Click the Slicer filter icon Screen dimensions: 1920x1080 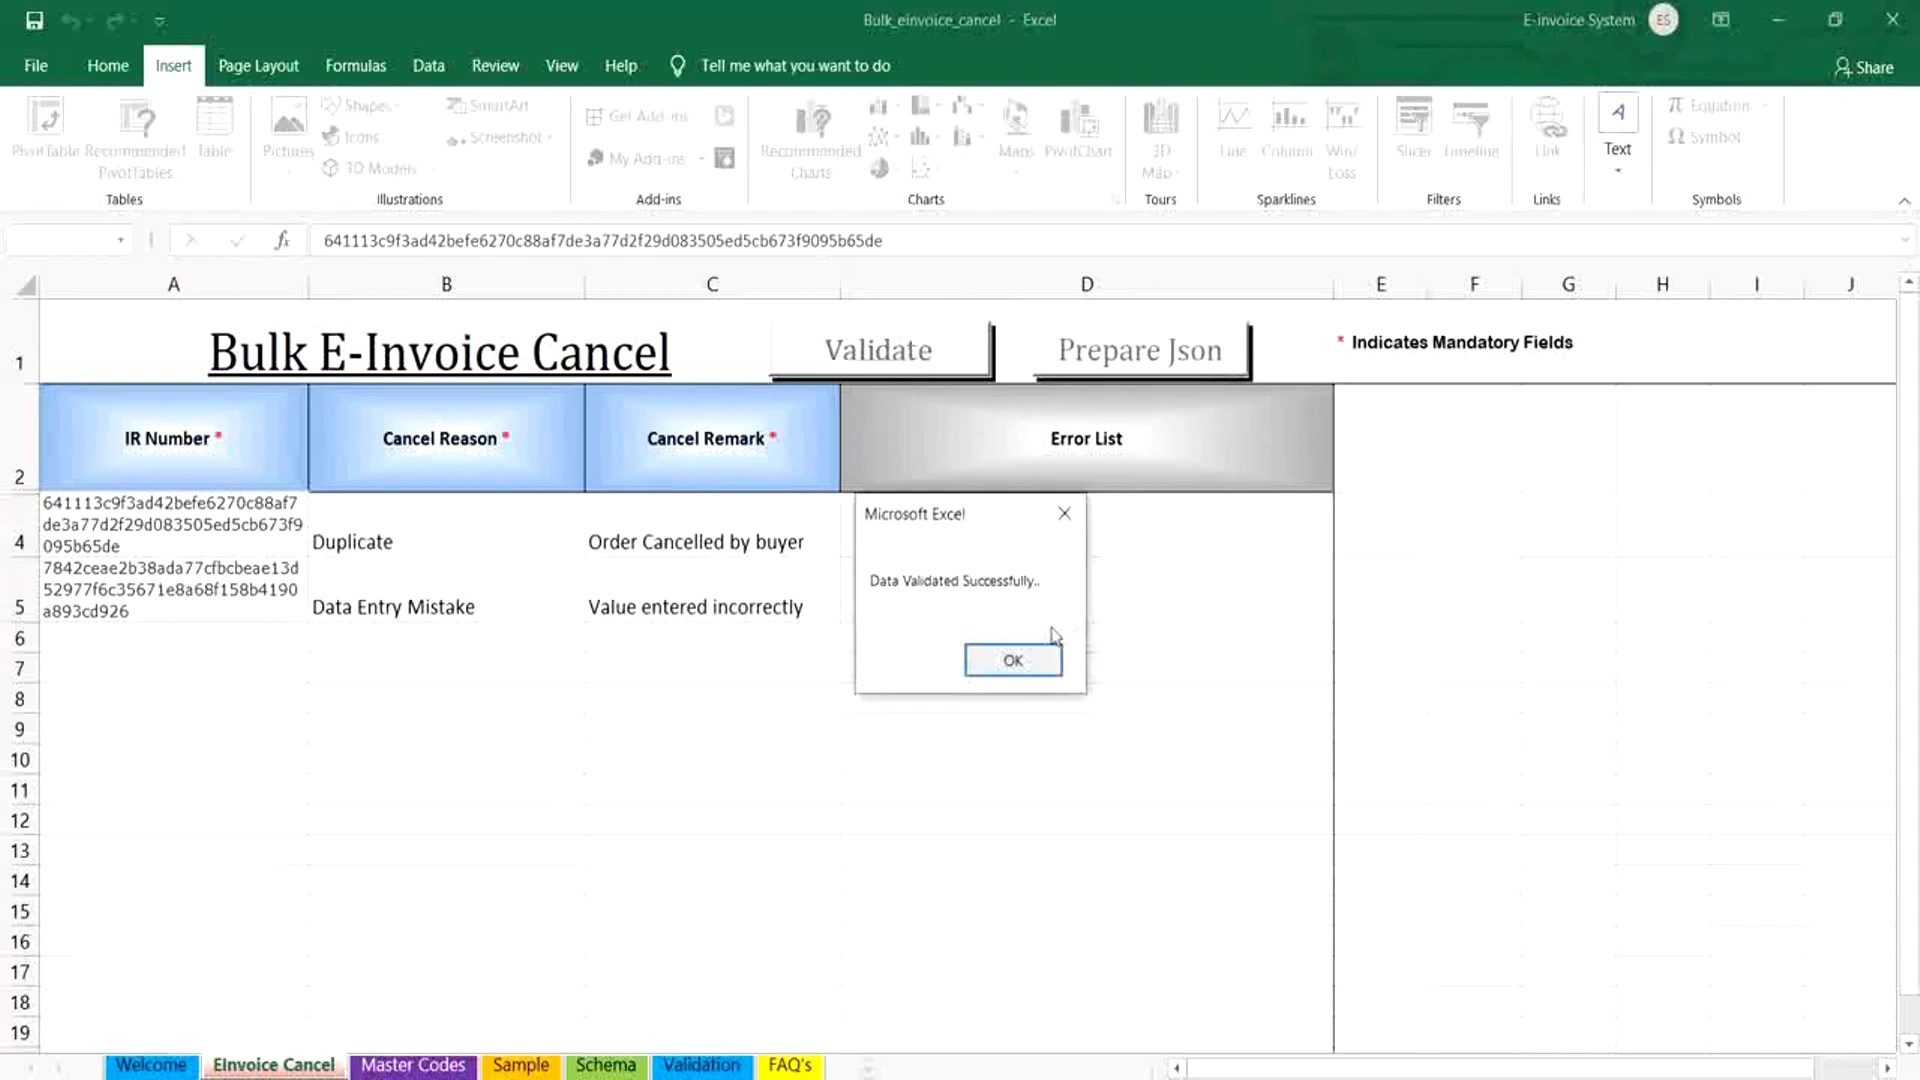[x=1413, y=128]
